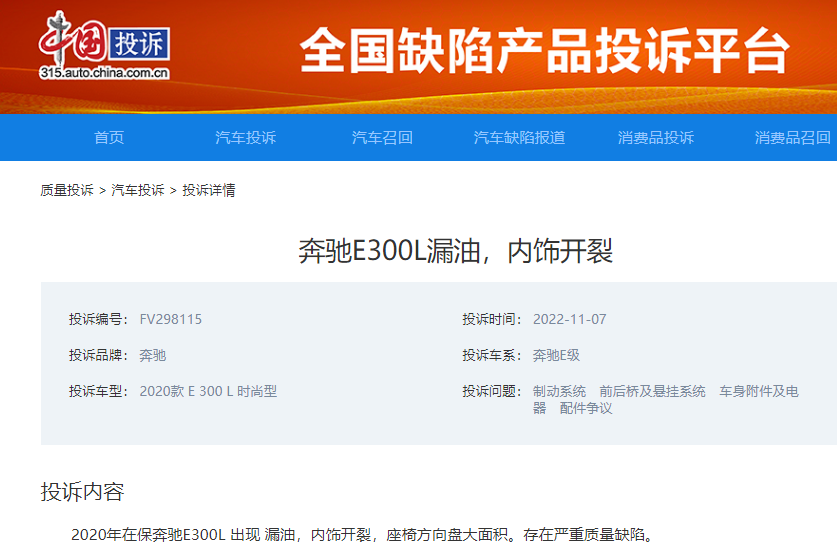Click the 投诉详情 breadcrumb item
837x549 pixels.
pos(209,190)
